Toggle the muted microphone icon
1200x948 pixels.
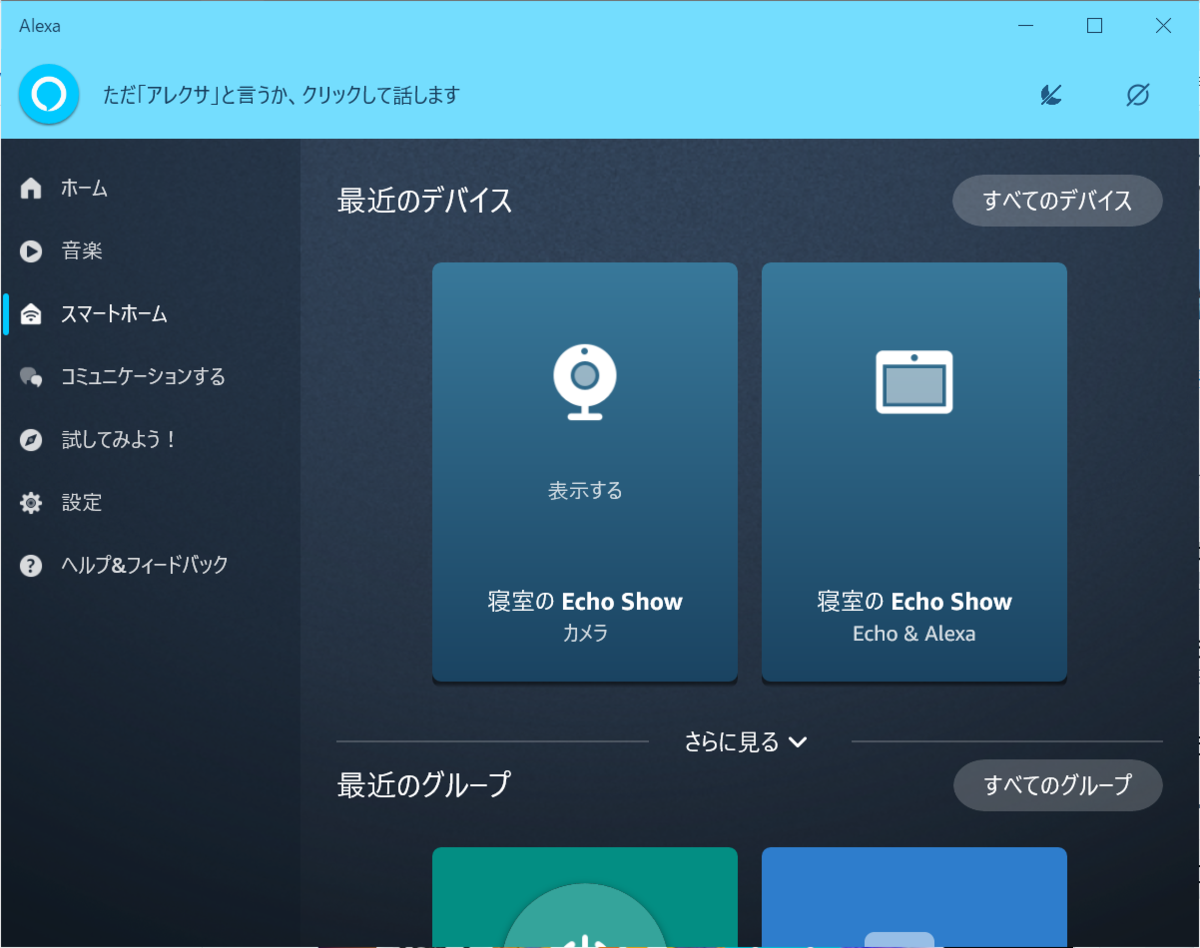click(x=1050, y=94)
